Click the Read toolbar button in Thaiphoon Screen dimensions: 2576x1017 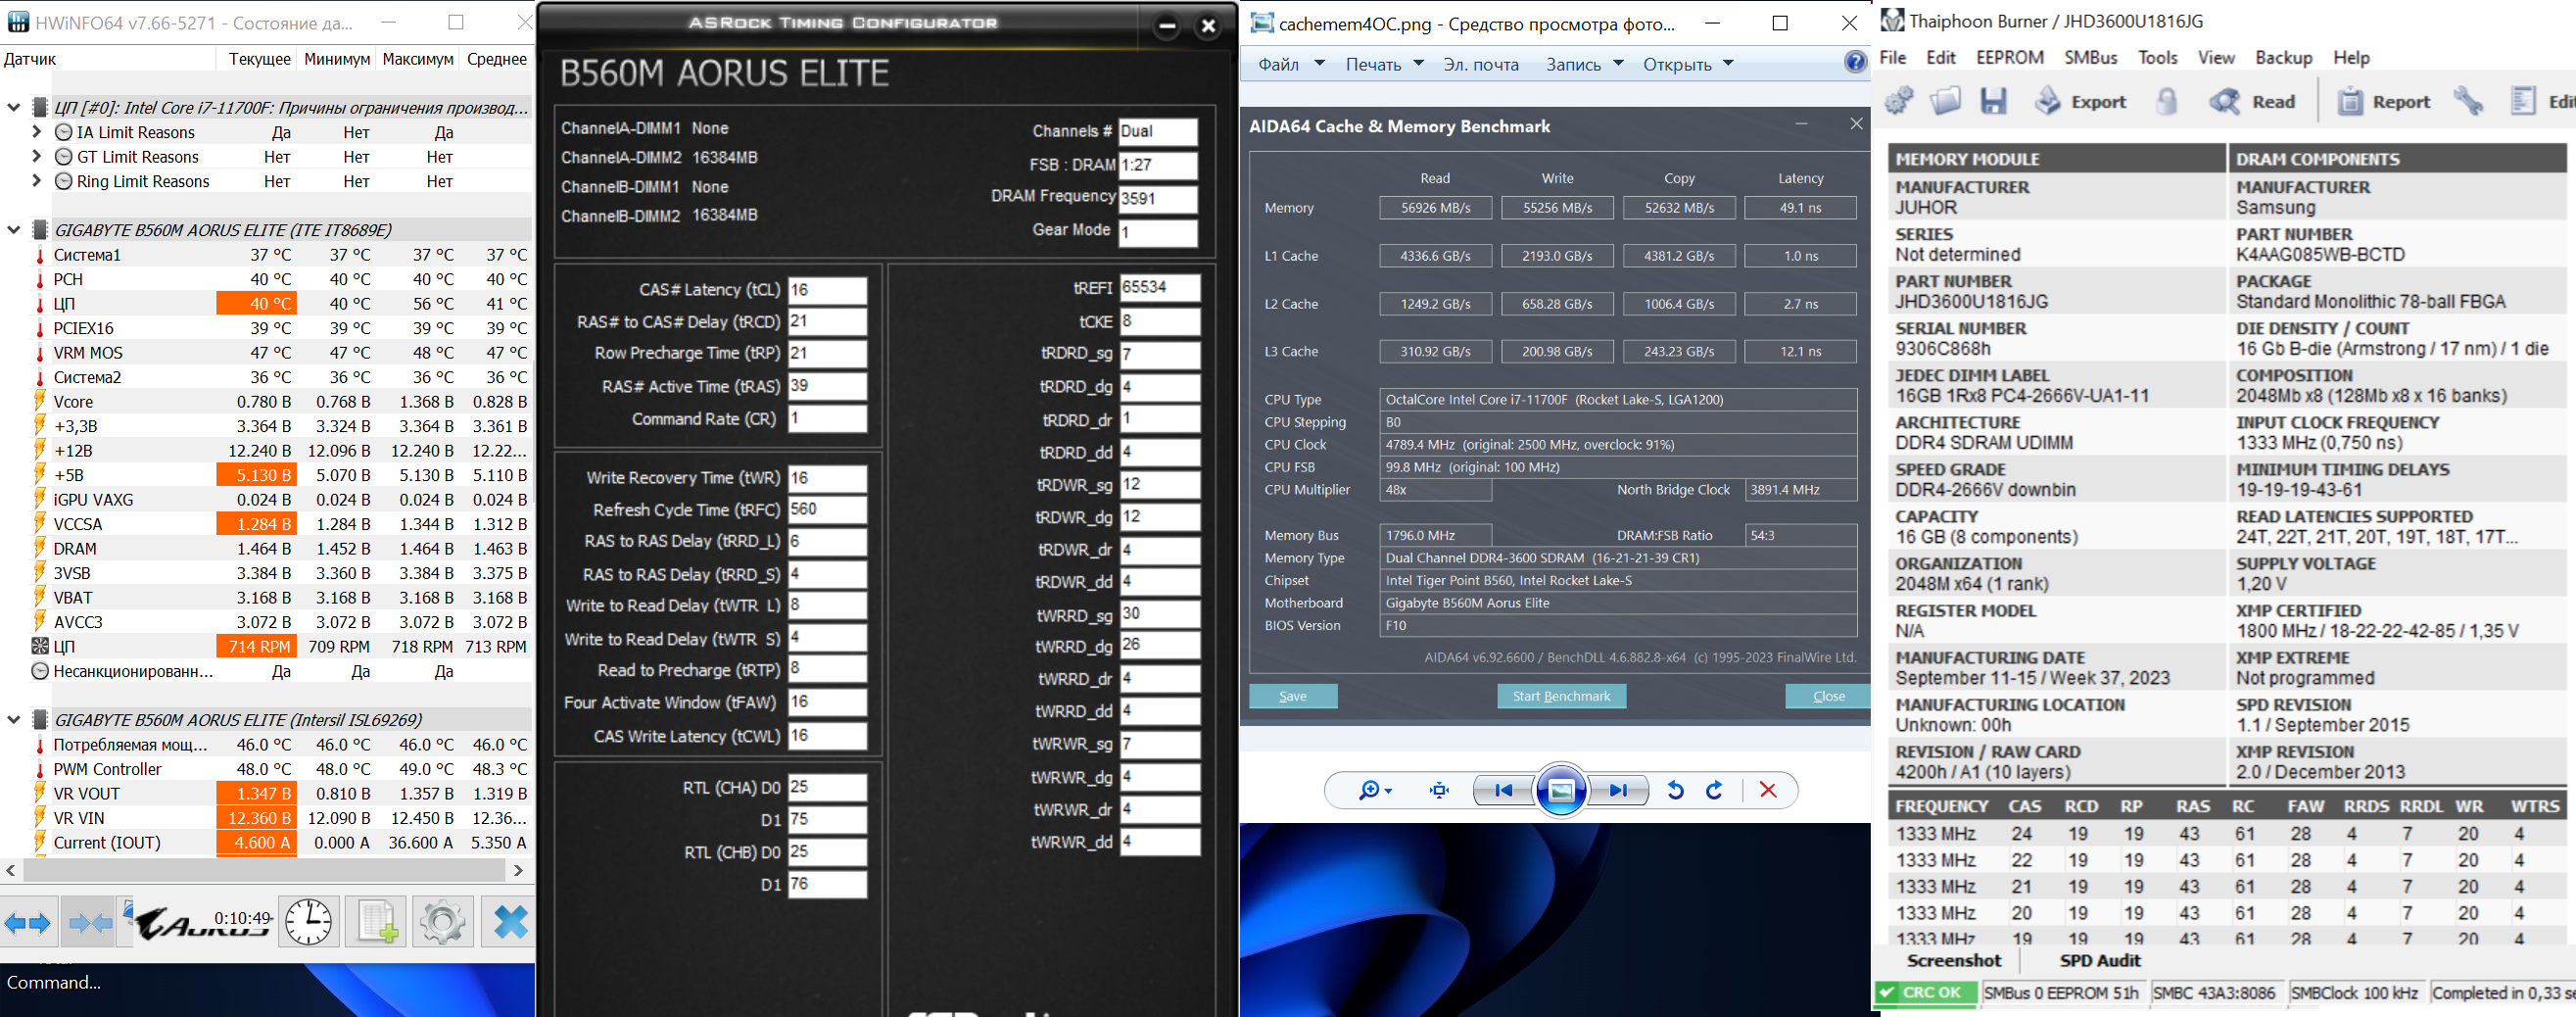coord(2252,101)
